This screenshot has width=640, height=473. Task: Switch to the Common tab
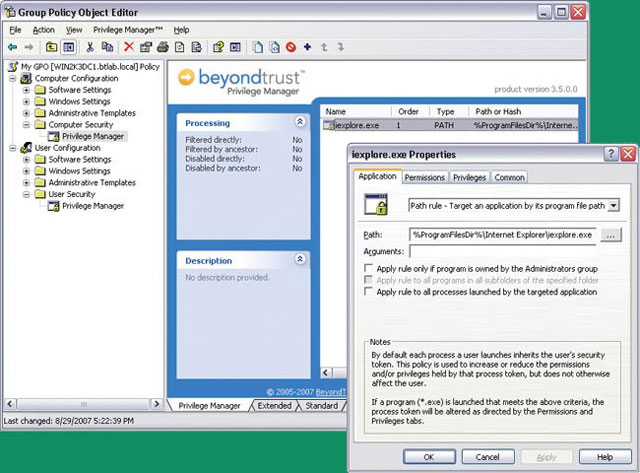509,178
